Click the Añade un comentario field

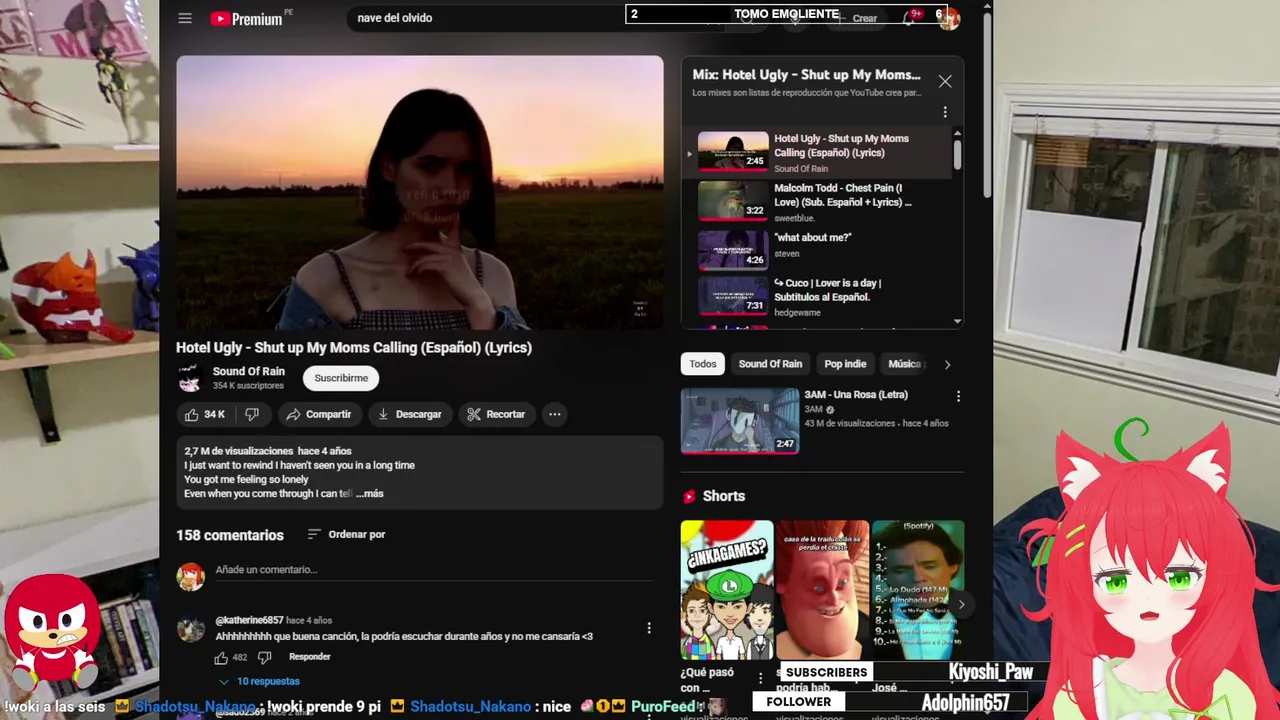(x=436, y=570)
